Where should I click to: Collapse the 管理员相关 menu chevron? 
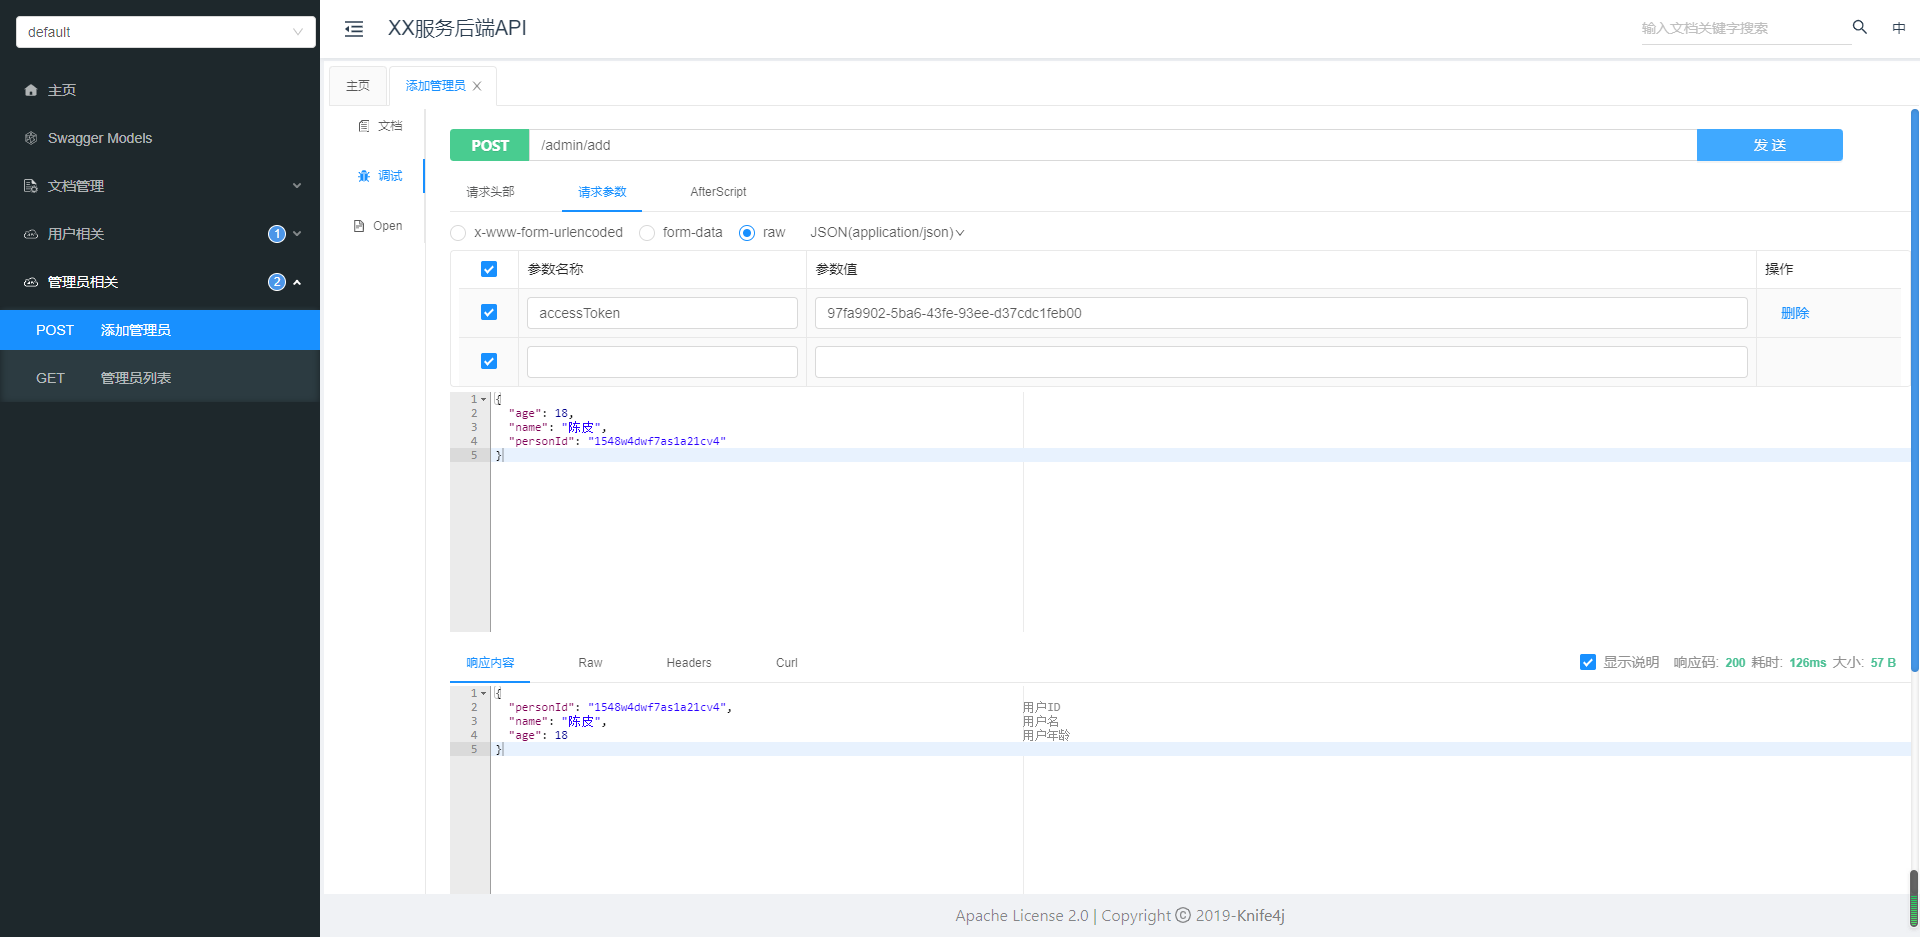tap(297, 282)
